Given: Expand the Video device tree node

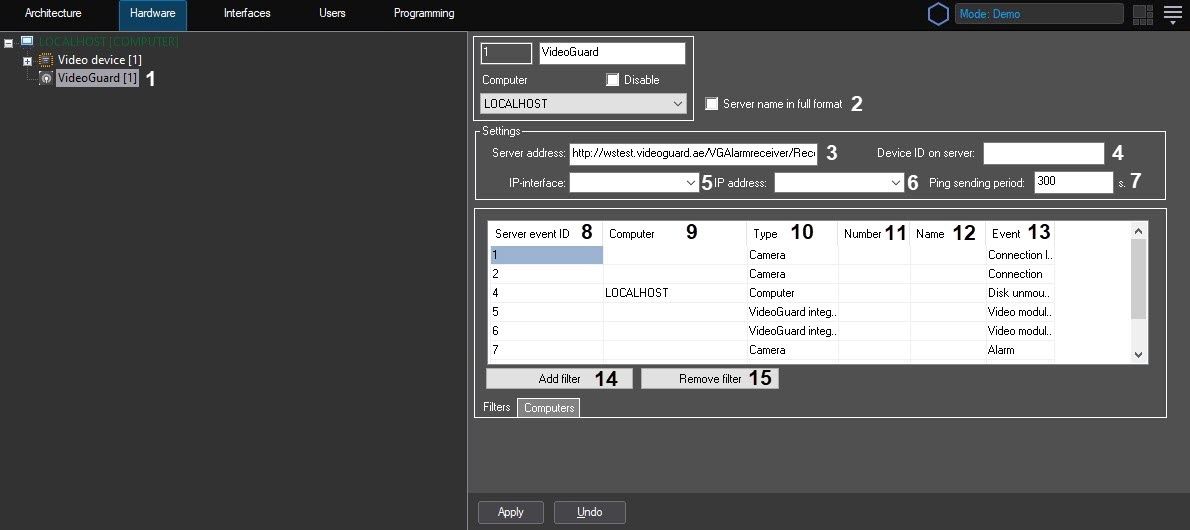Looking at the screenshot, I should point(28,61).
